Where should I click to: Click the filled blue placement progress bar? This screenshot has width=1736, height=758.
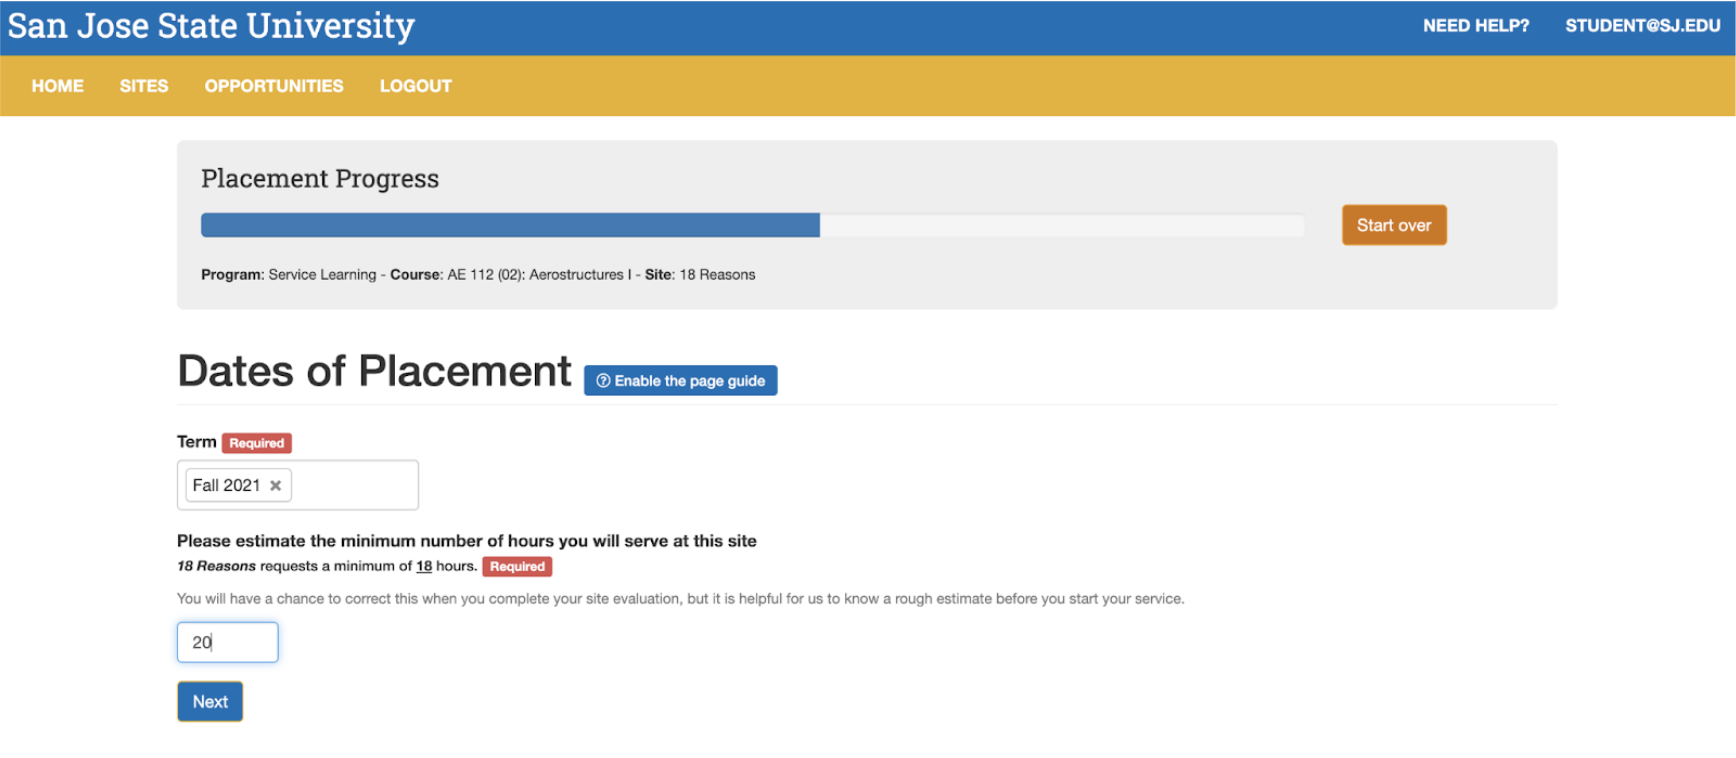[x=510, y=225]
